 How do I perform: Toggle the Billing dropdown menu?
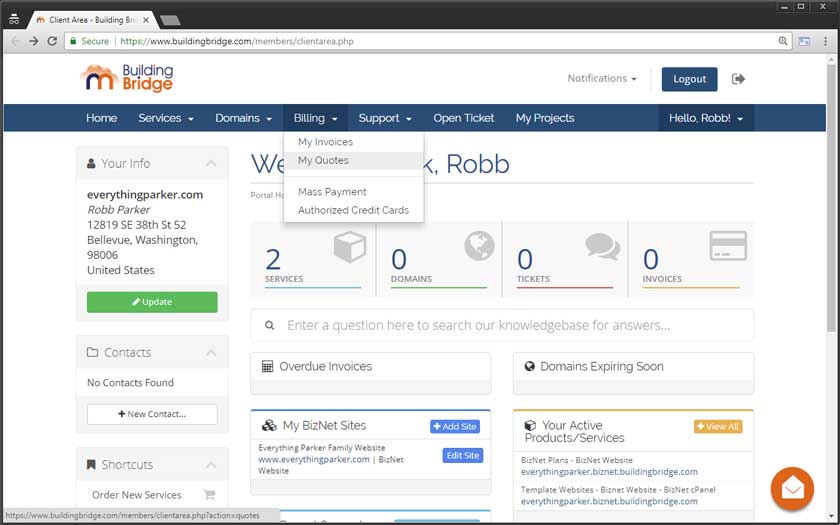pos(315,118)
